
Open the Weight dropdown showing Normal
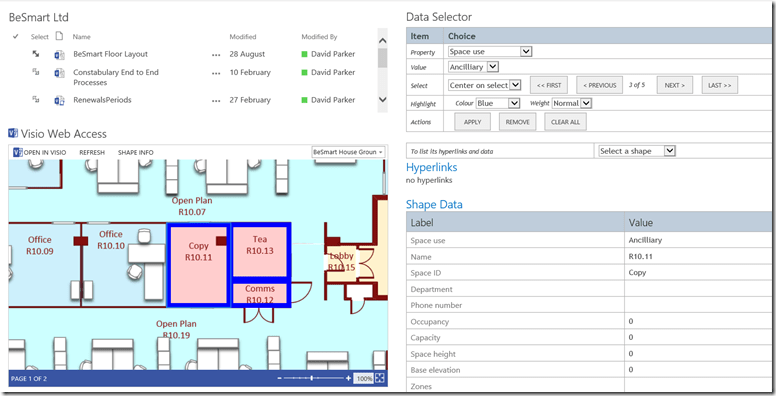572,103
